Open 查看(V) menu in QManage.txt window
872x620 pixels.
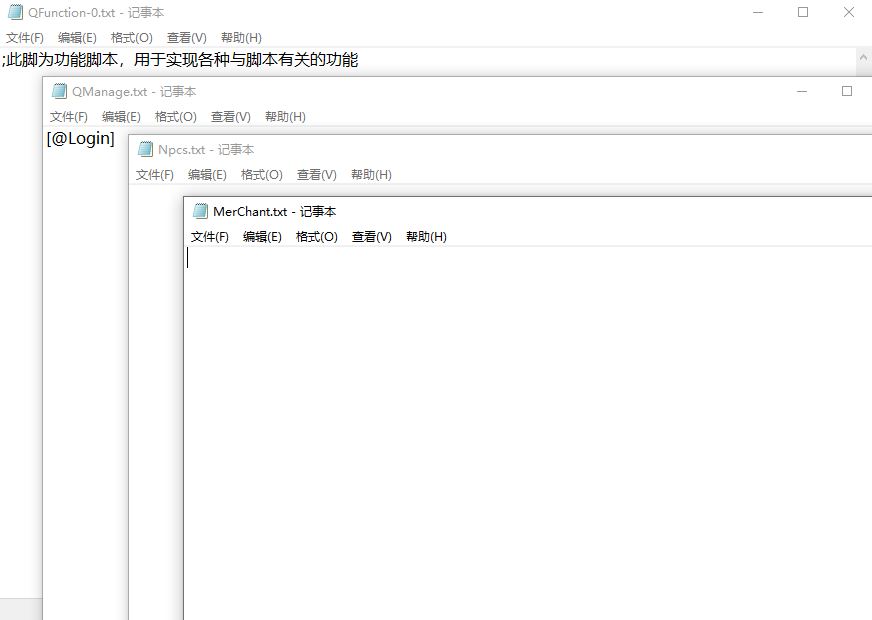click(231, 117)
